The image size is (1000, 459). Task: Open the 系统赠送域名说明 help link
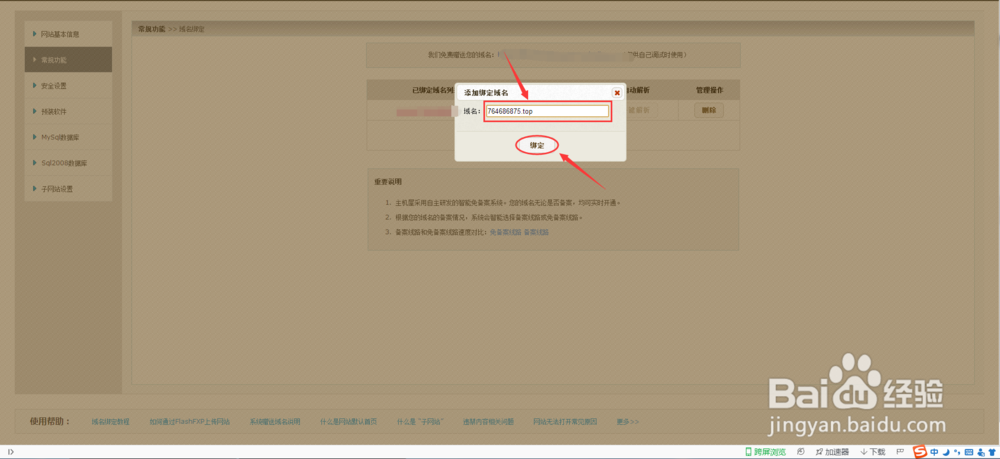point(275,421)
